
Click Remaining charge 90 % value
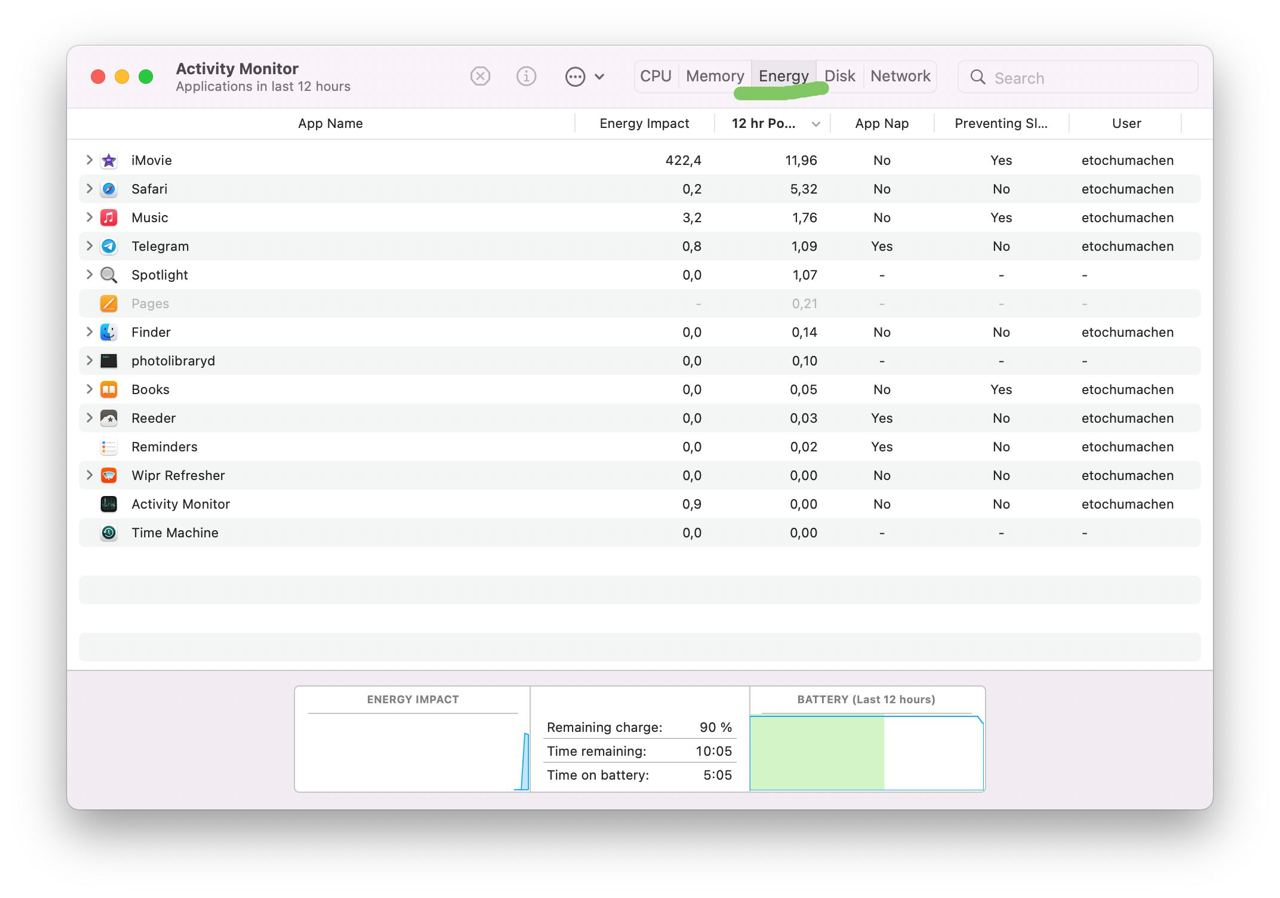716,727
